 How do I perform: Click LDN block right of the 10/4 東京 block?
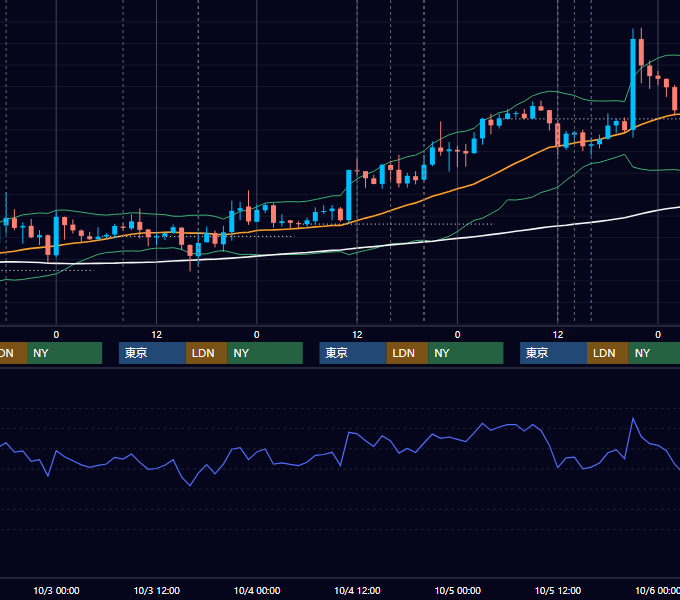pos(407,353)
